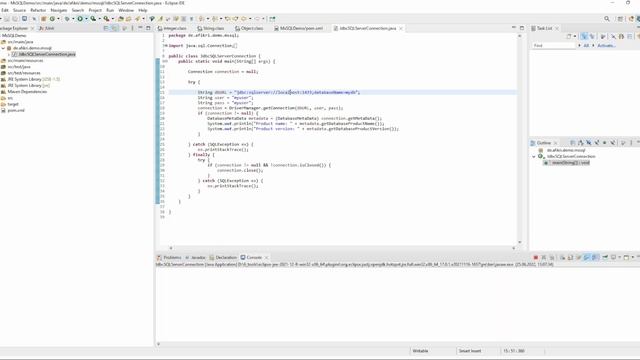
Task: Open the Refactor menu
Action: 38,10
